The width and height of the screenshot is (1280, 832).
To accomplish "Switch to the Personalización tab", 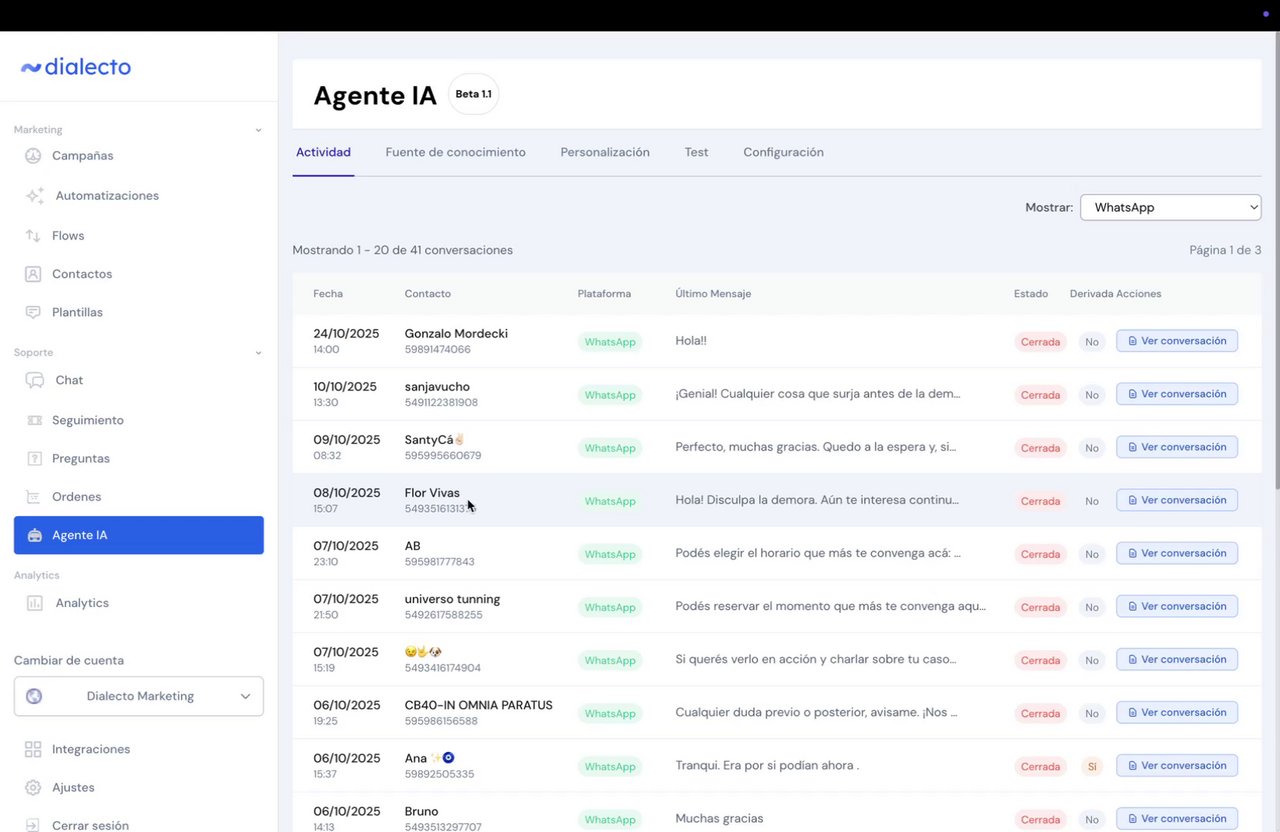I will 605,152.
